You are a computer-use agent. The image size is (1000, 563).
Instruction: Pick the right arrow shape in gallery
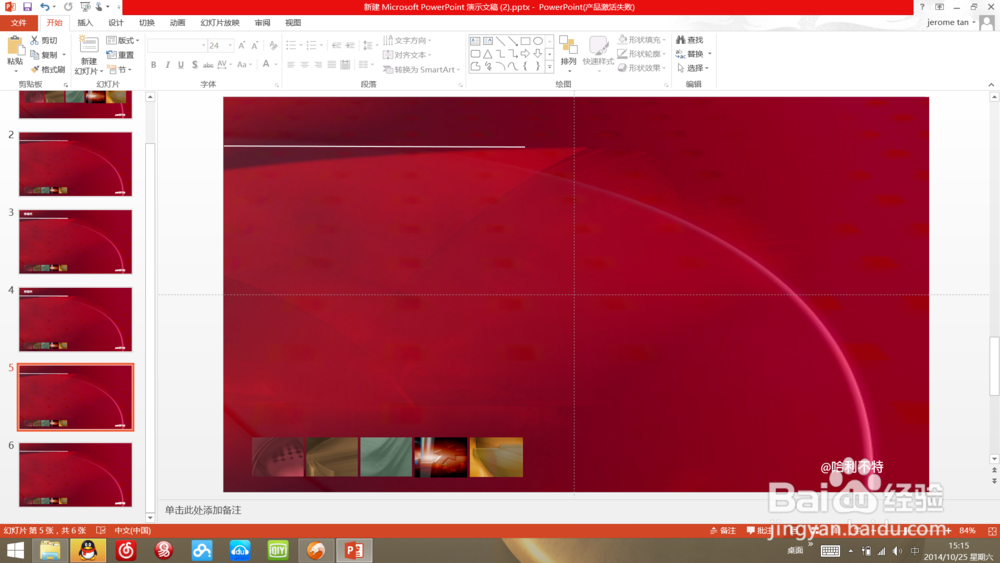click(525, 54)
